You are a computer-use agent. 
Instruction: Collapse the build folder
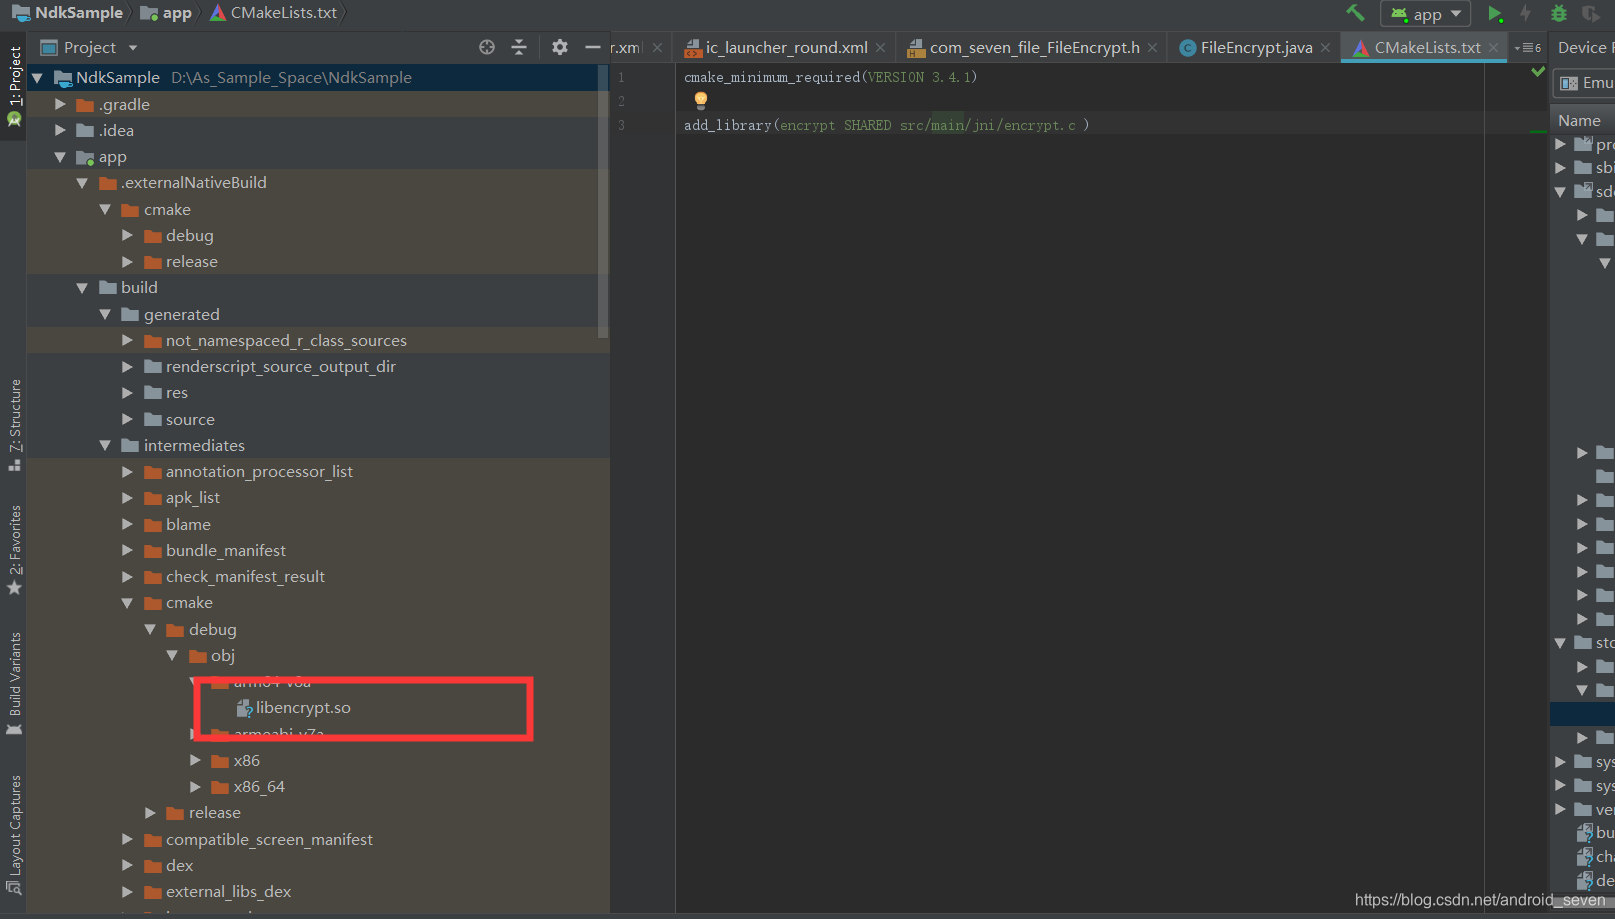[82, 288]
